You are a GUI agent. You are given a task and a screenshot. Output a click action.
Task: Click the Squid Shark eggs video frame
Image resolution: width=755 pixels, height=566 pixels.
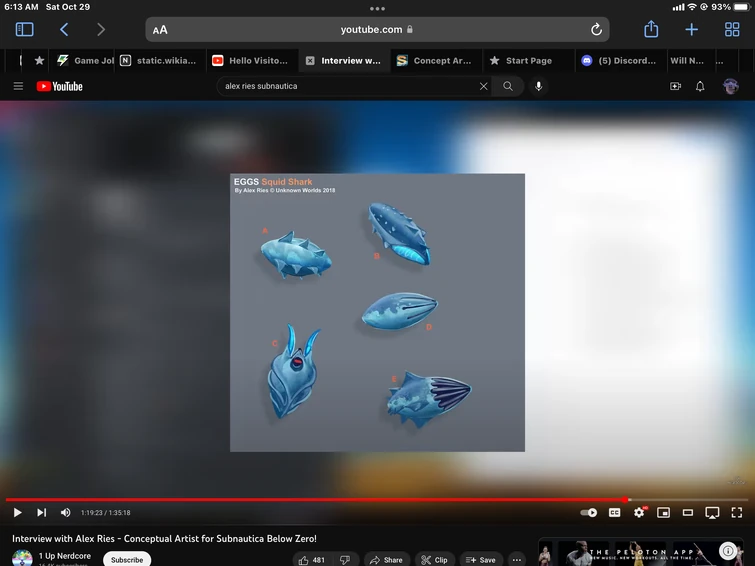coord(378,313)
